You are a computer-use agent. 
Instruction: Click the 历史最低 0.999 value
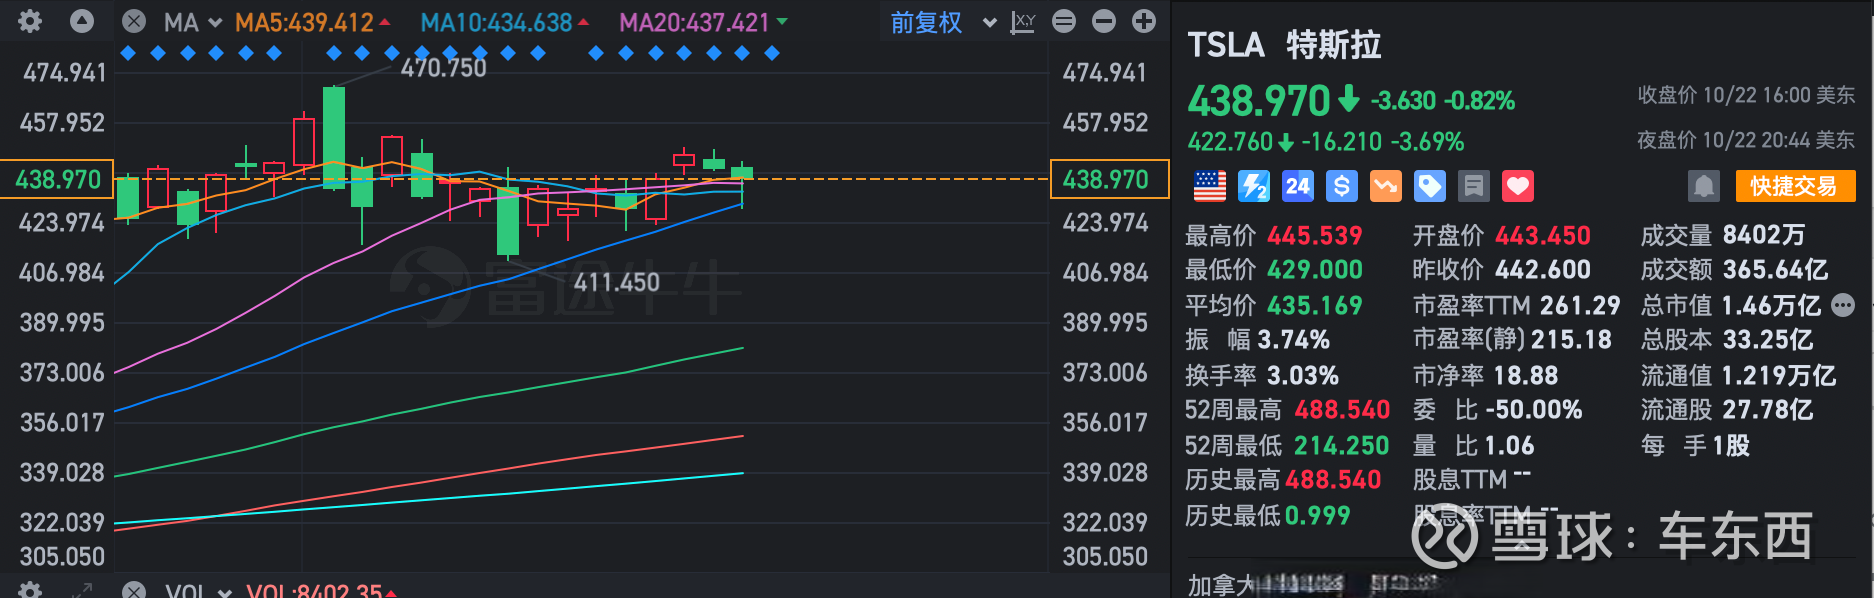1318,515
